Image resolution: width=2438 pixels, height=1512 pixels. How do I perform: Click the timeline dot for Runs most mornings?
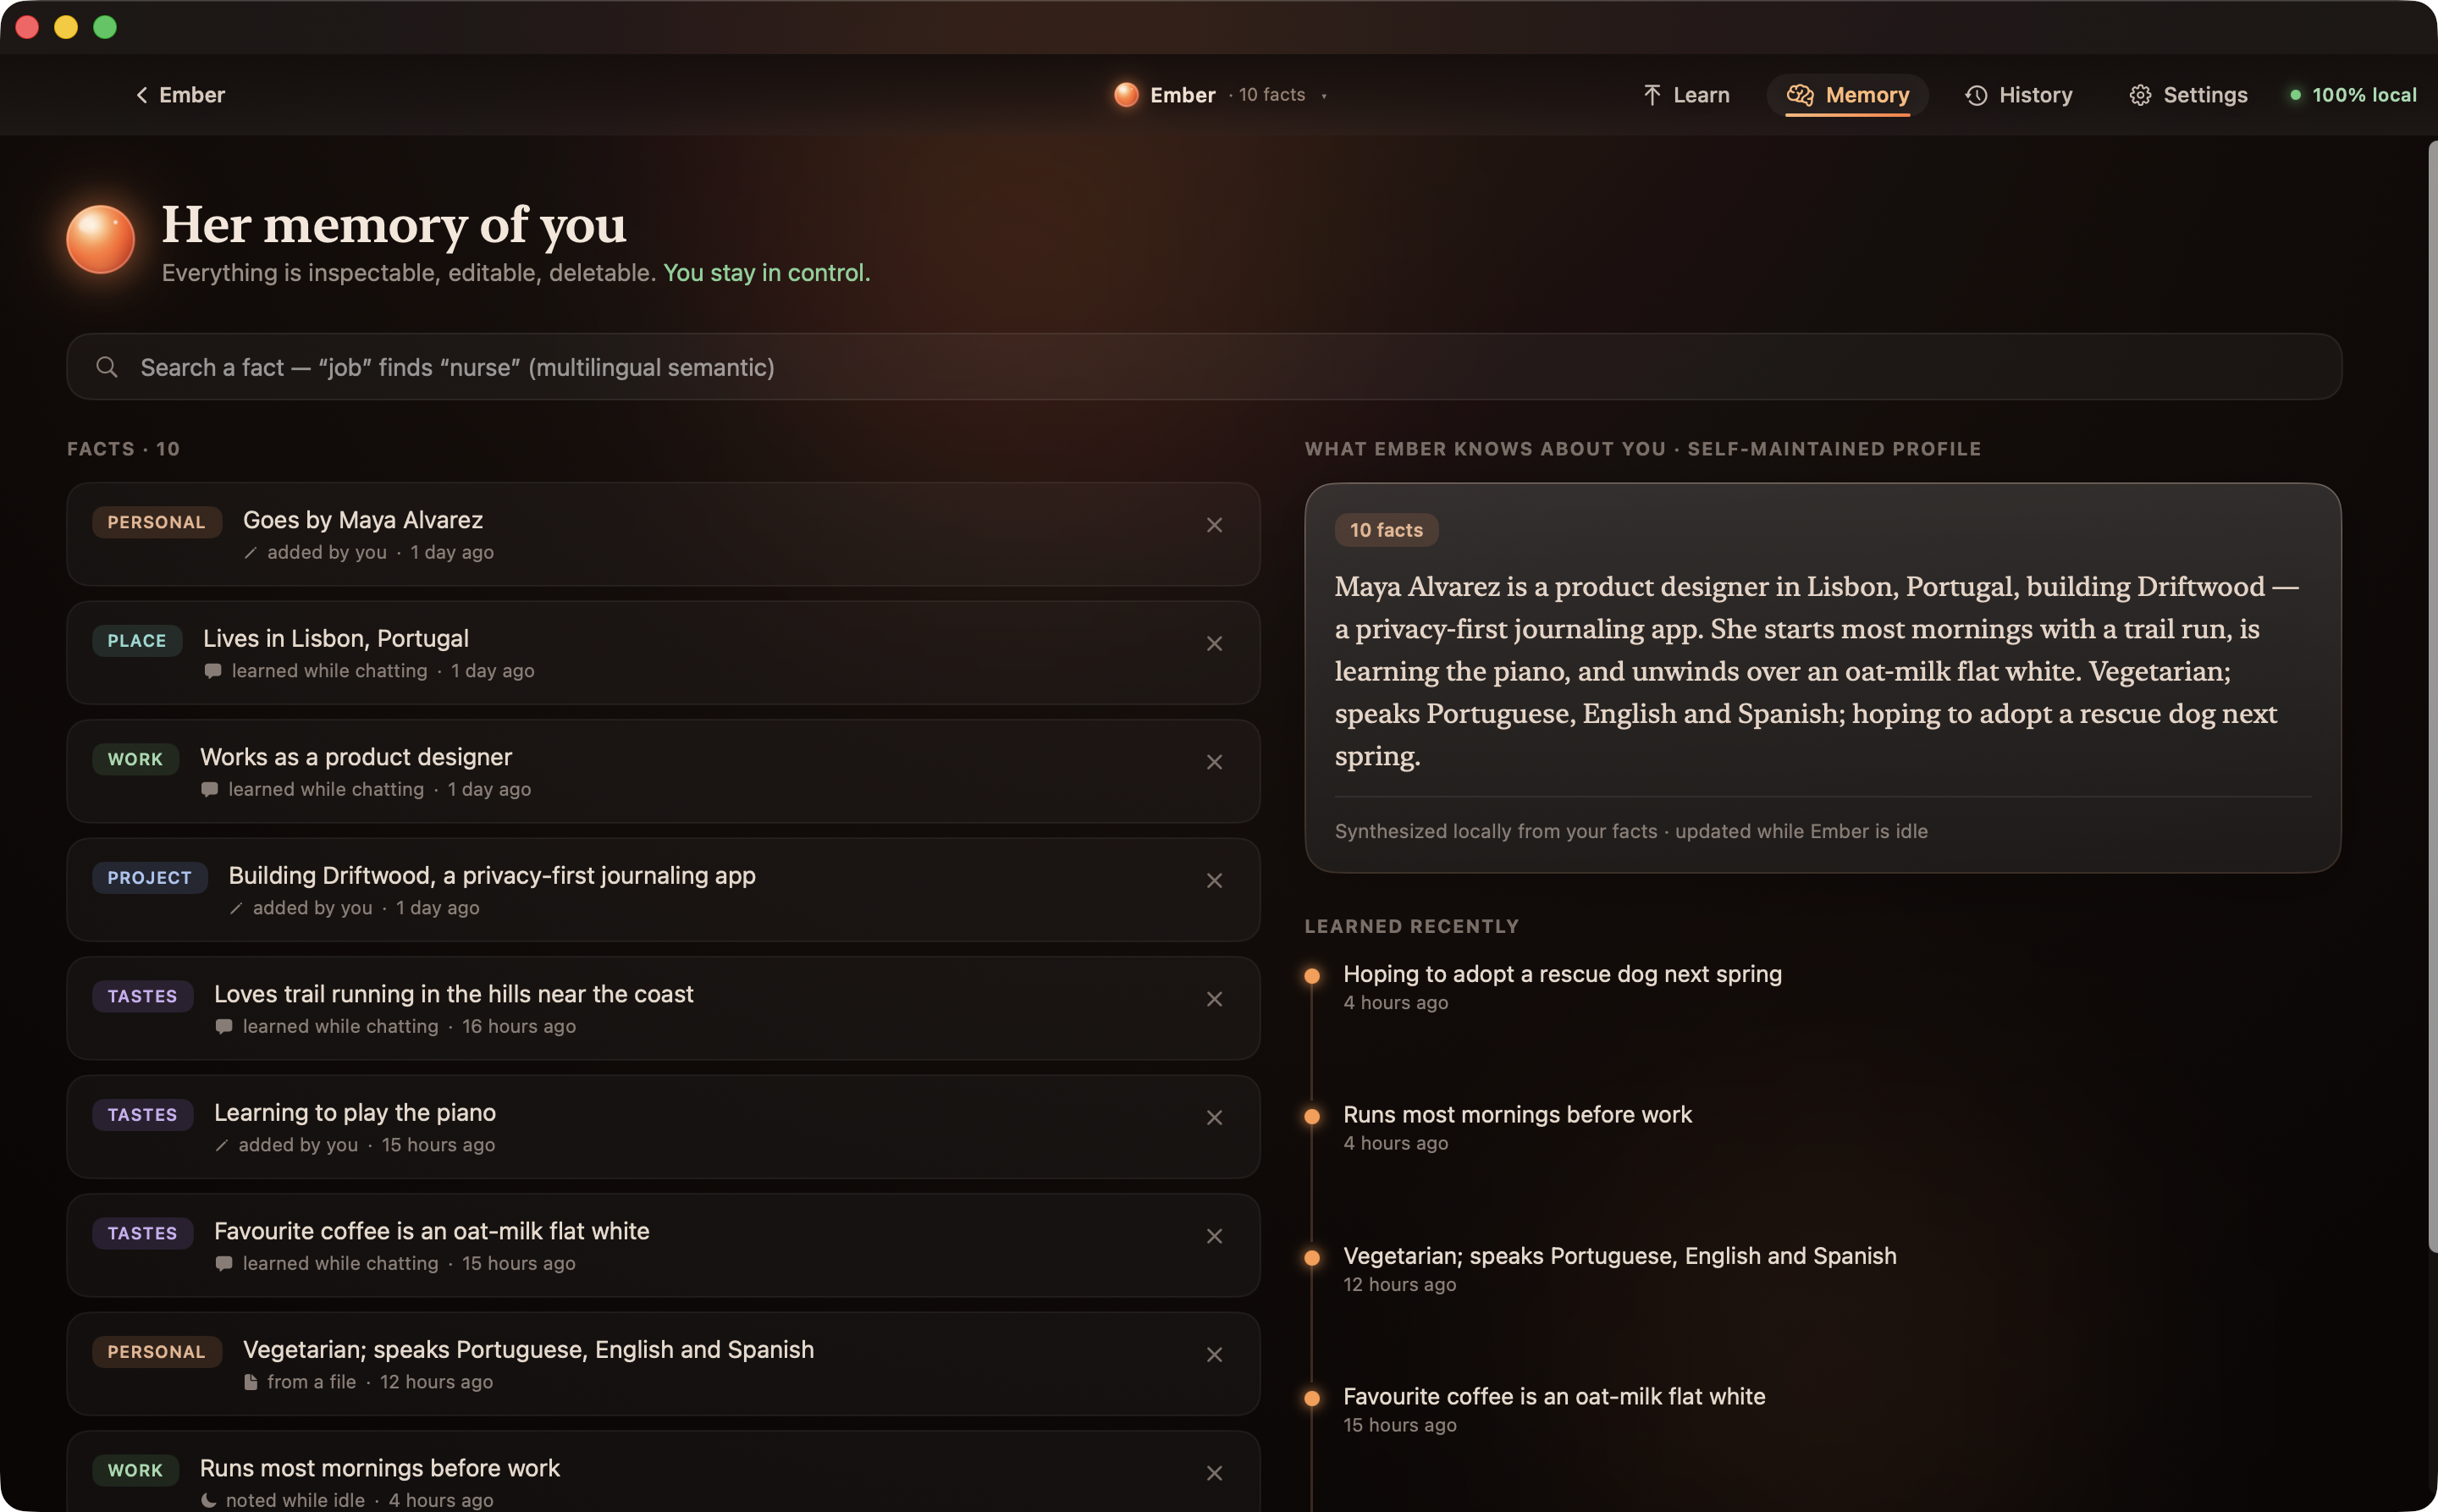click(x=1312, y=1116)
